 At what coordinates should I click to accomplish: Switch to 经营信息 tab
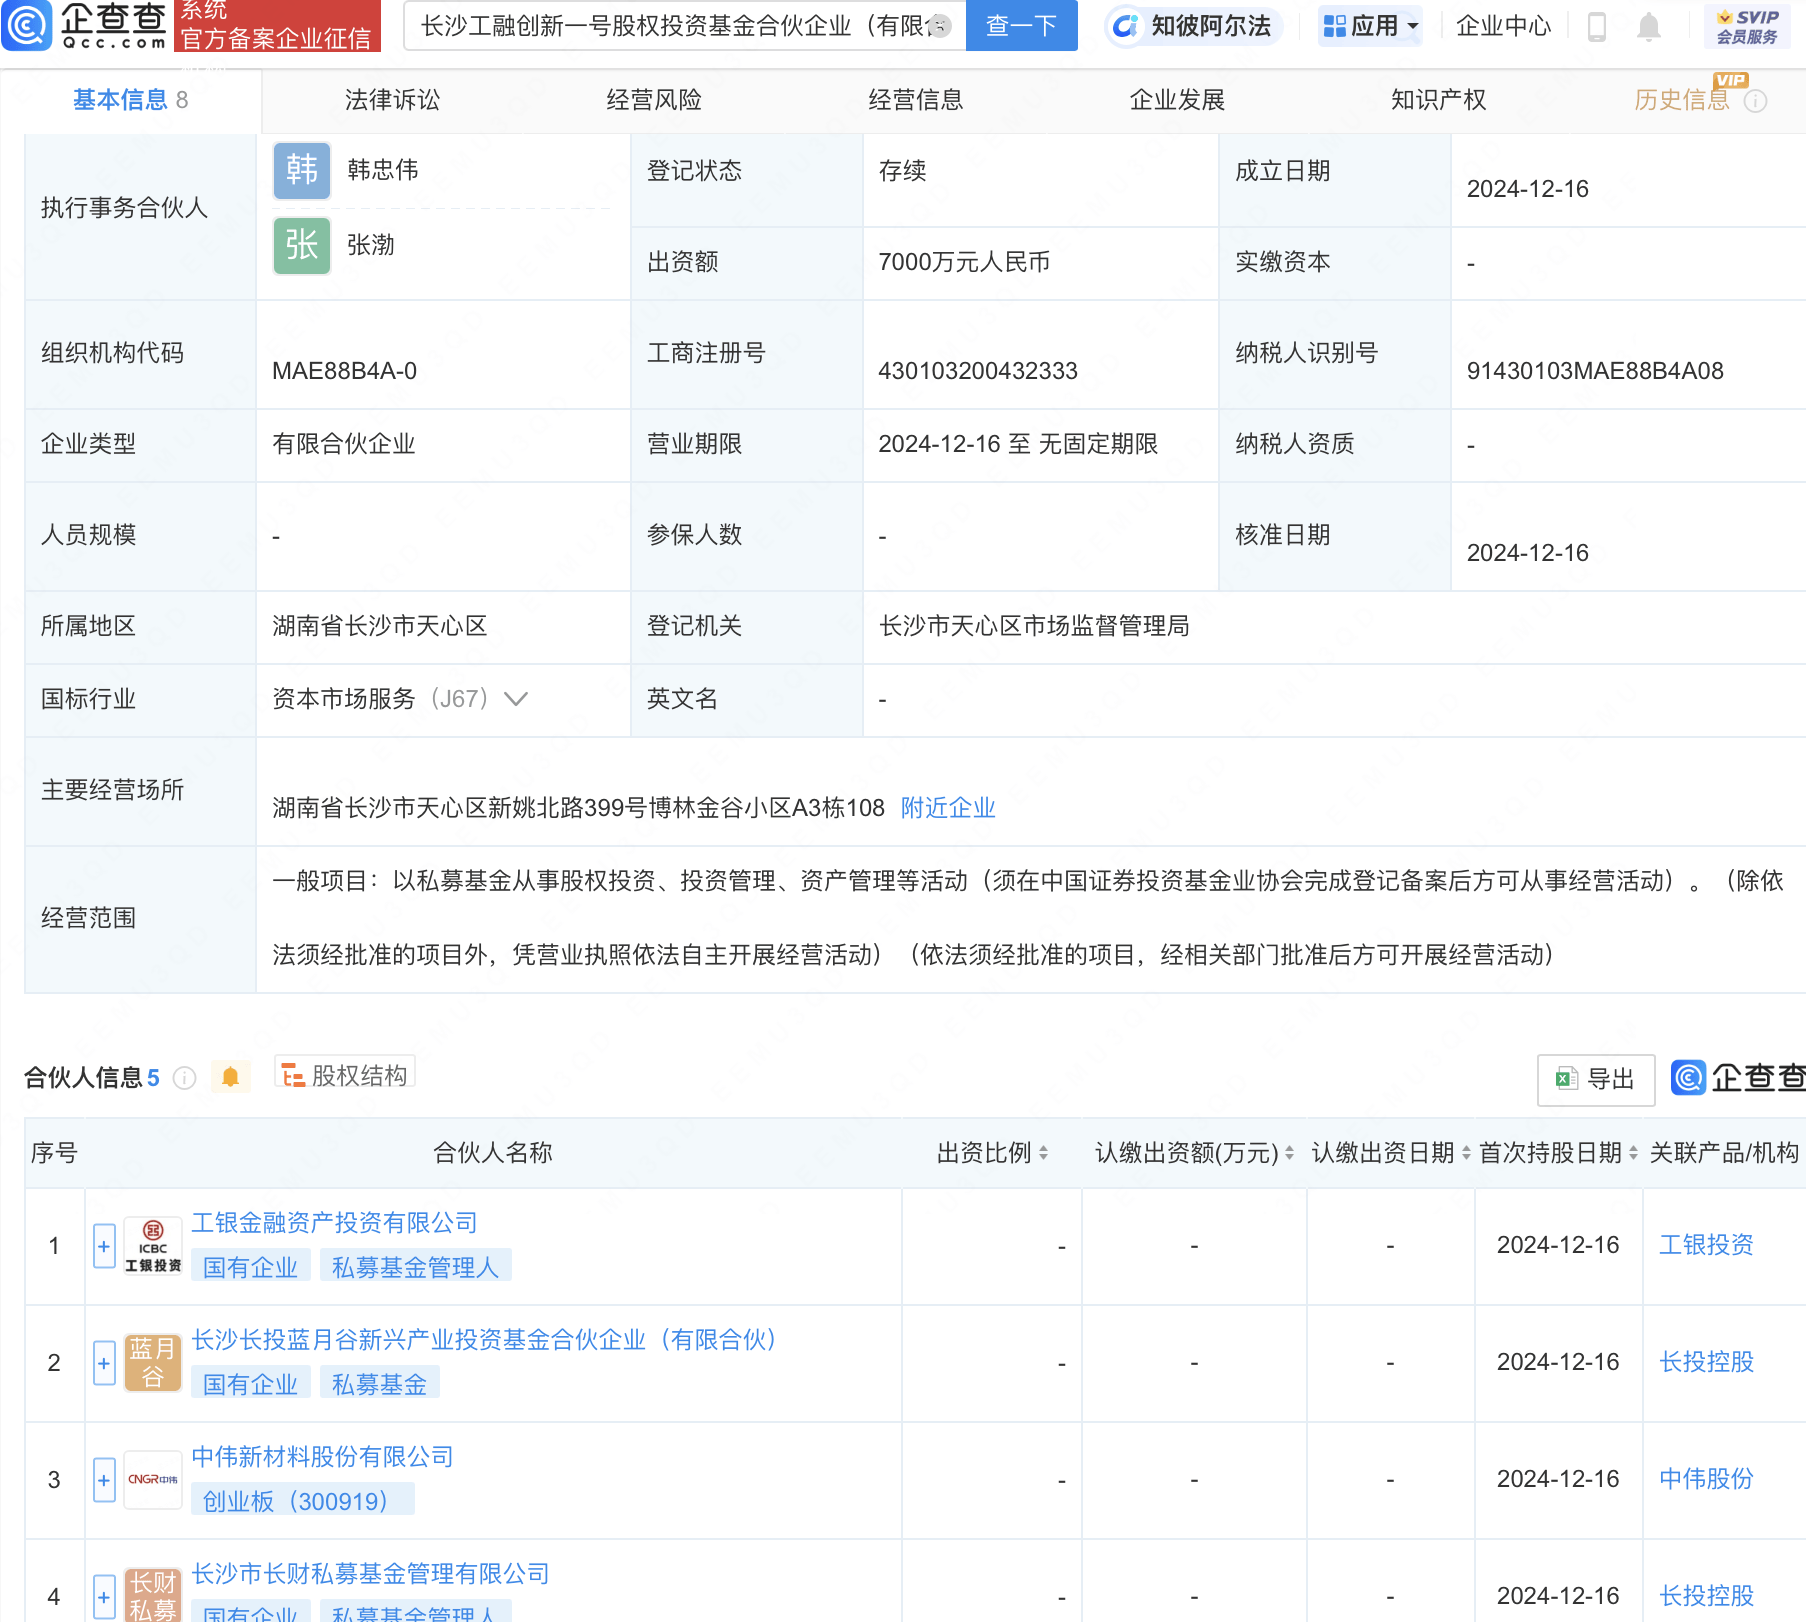point(916,100)
